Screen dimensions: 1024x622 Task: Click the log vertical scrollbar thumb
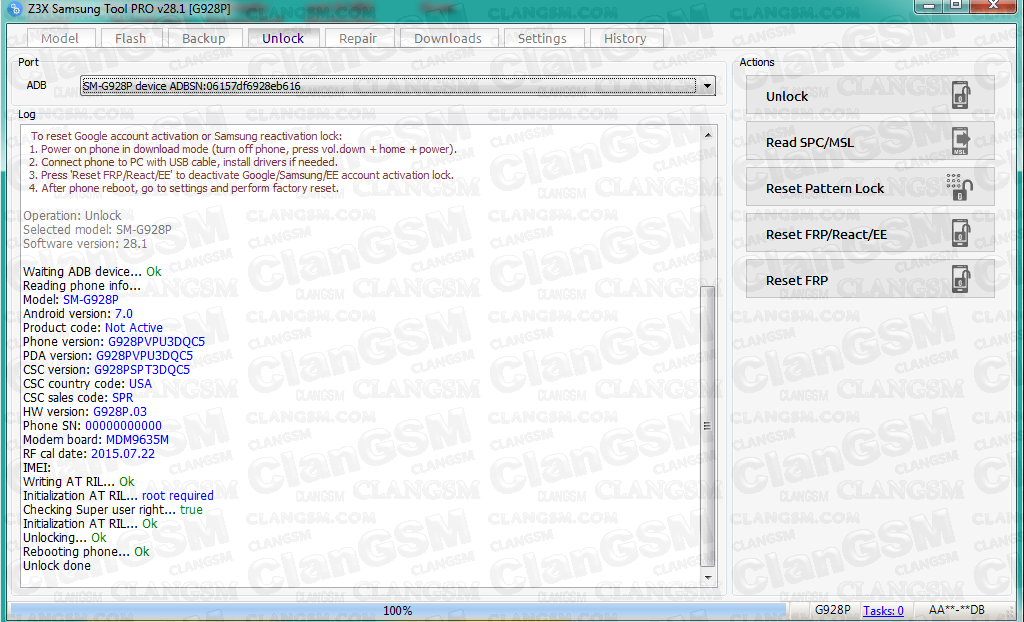707,426
